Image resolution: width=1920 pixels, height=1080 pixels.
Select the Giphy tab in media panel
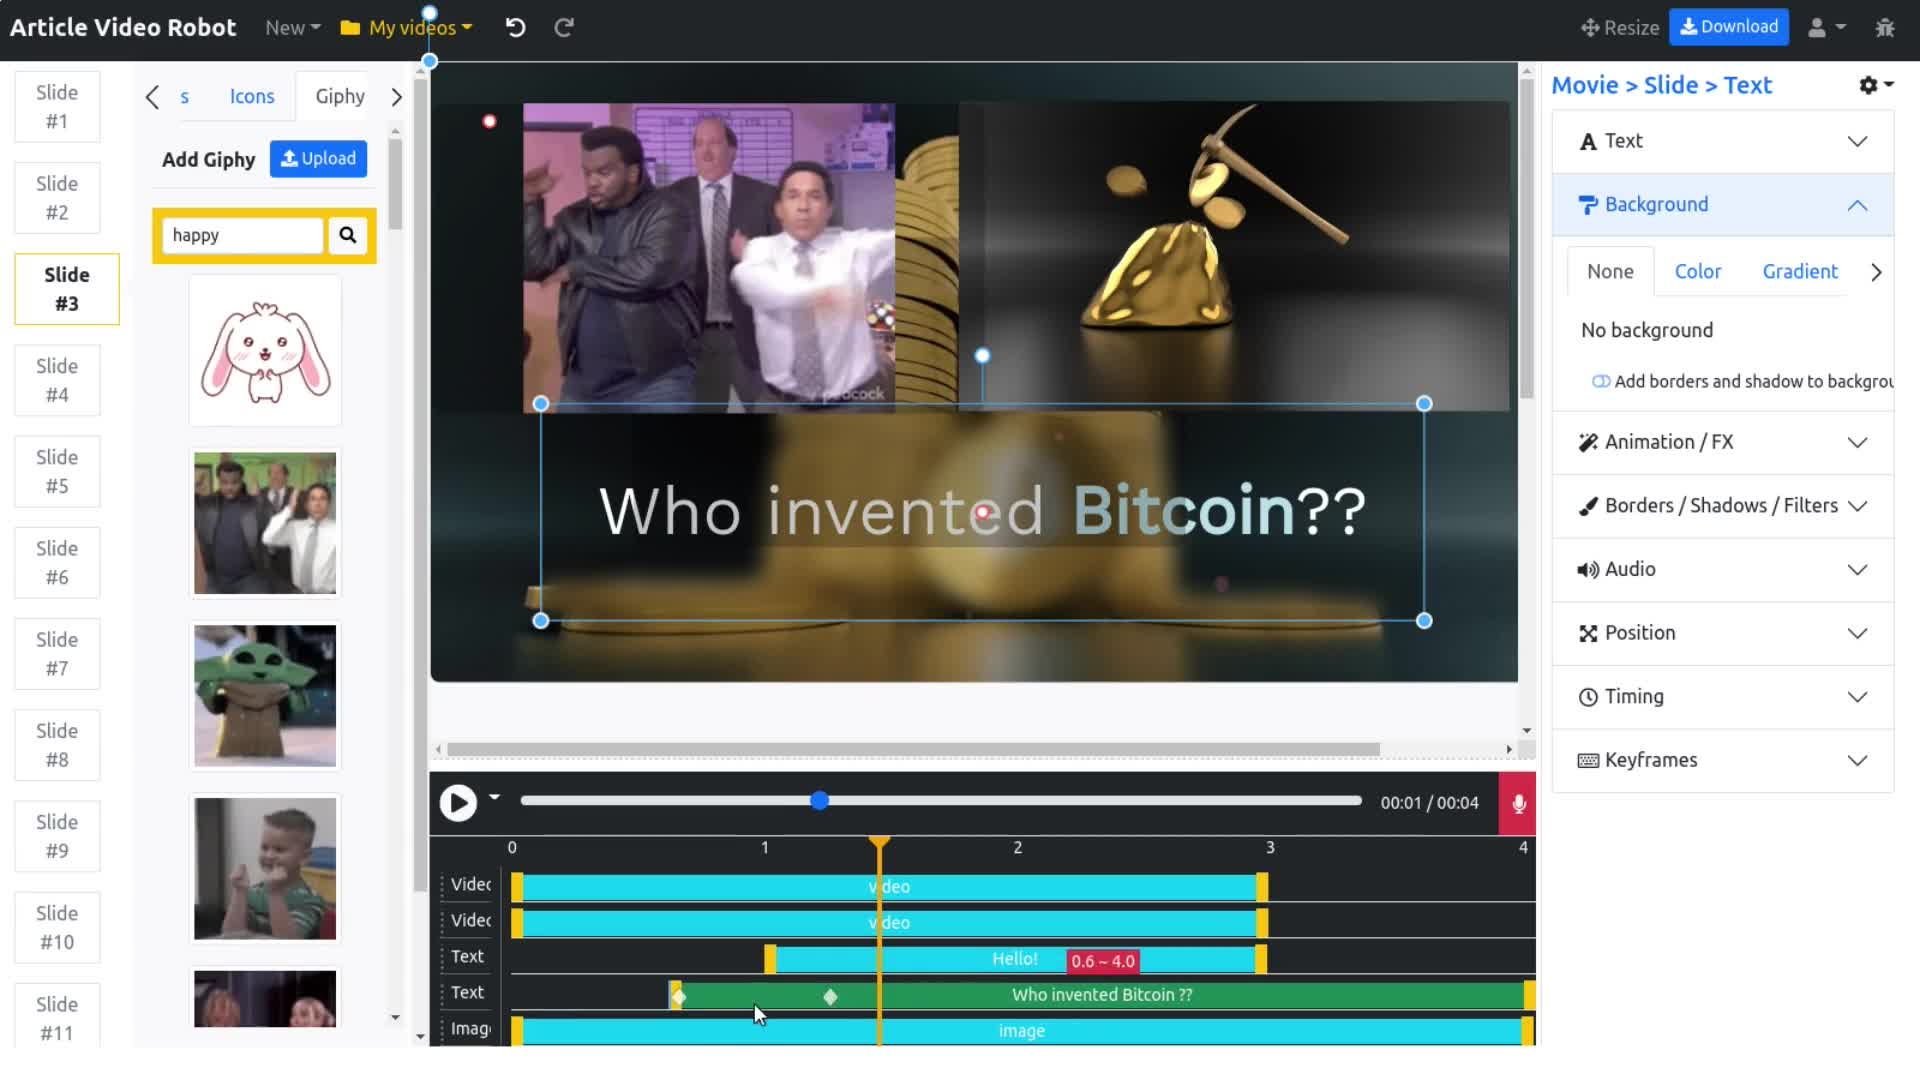340,96
